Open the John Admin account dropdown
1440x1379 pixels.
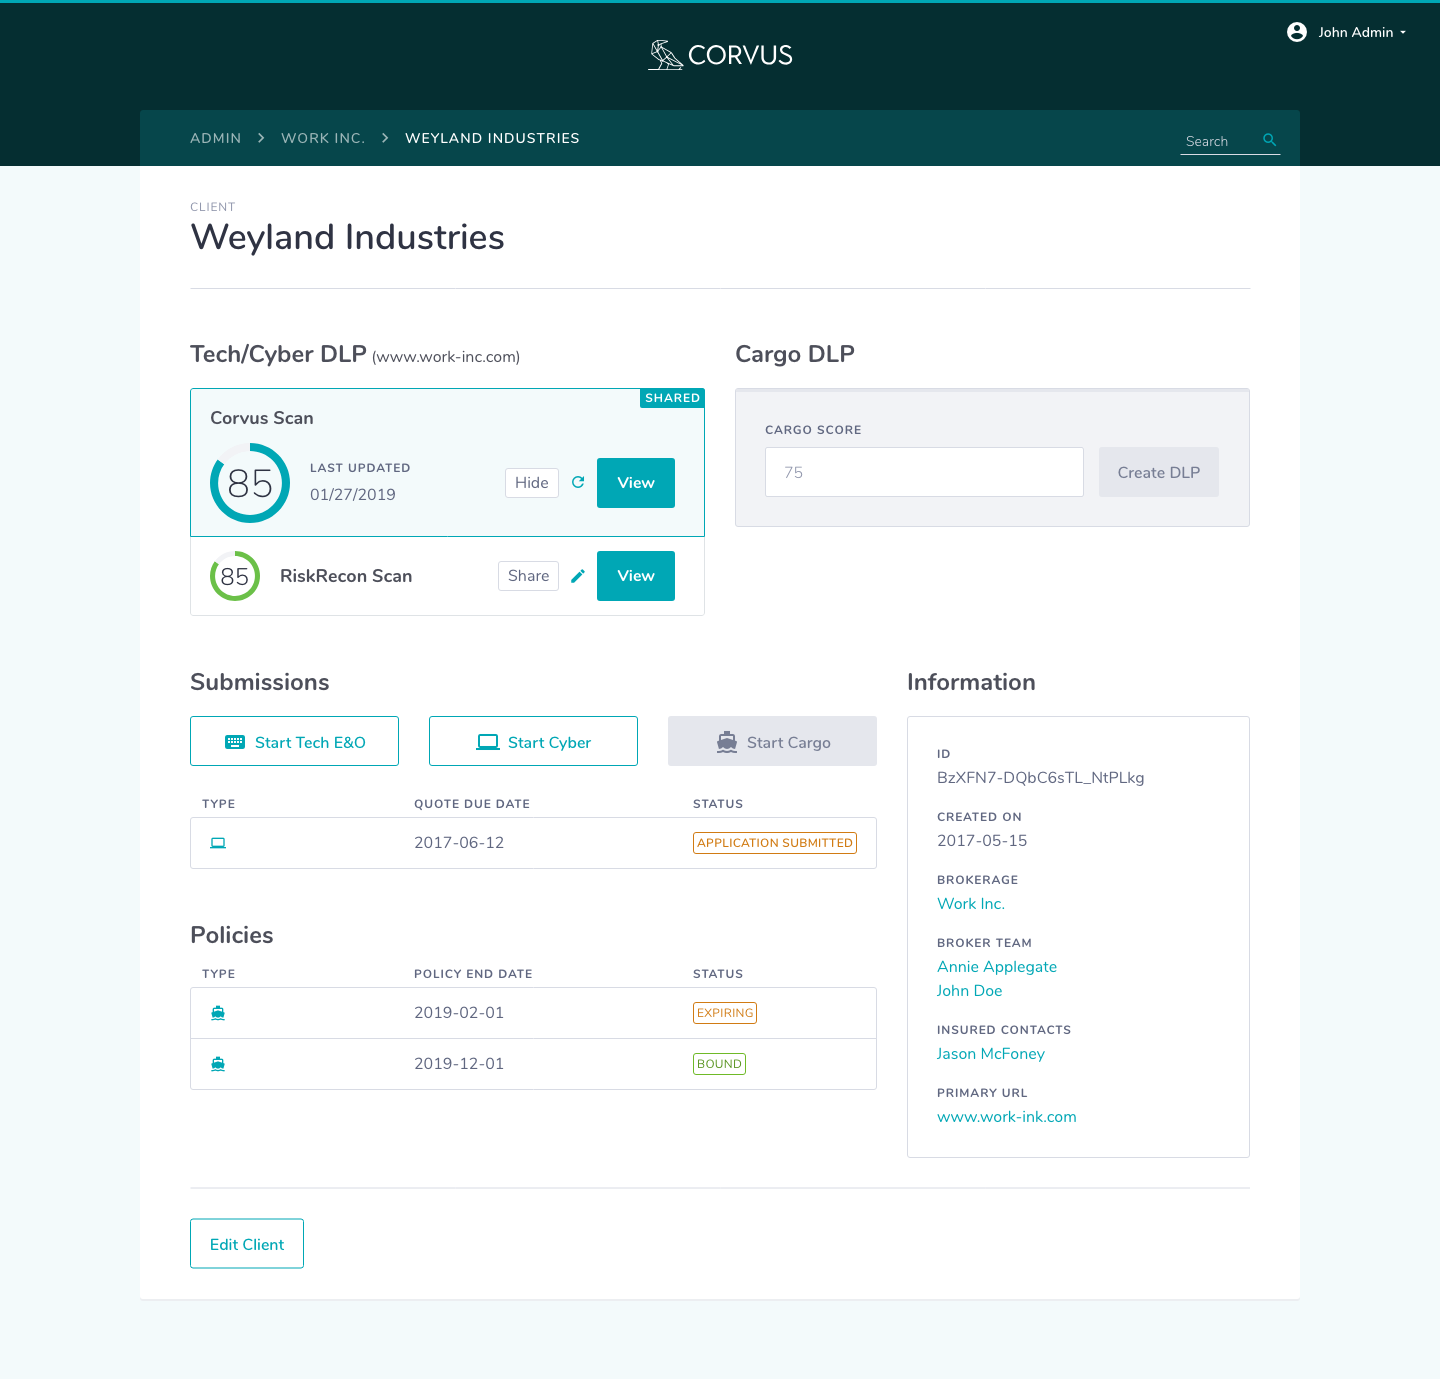tap(1355, 32)
